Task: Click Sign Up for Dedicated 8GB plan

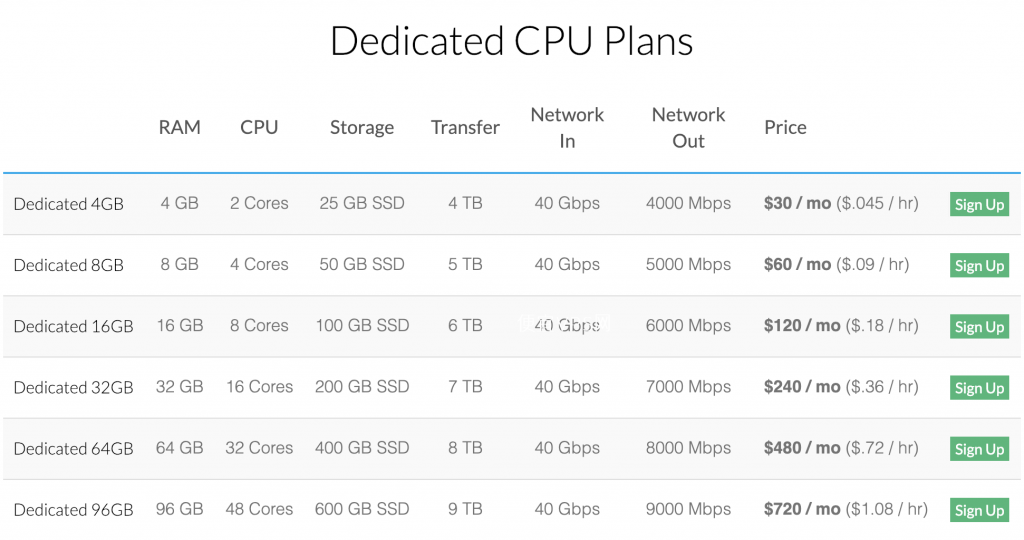Action: (979, 266)
